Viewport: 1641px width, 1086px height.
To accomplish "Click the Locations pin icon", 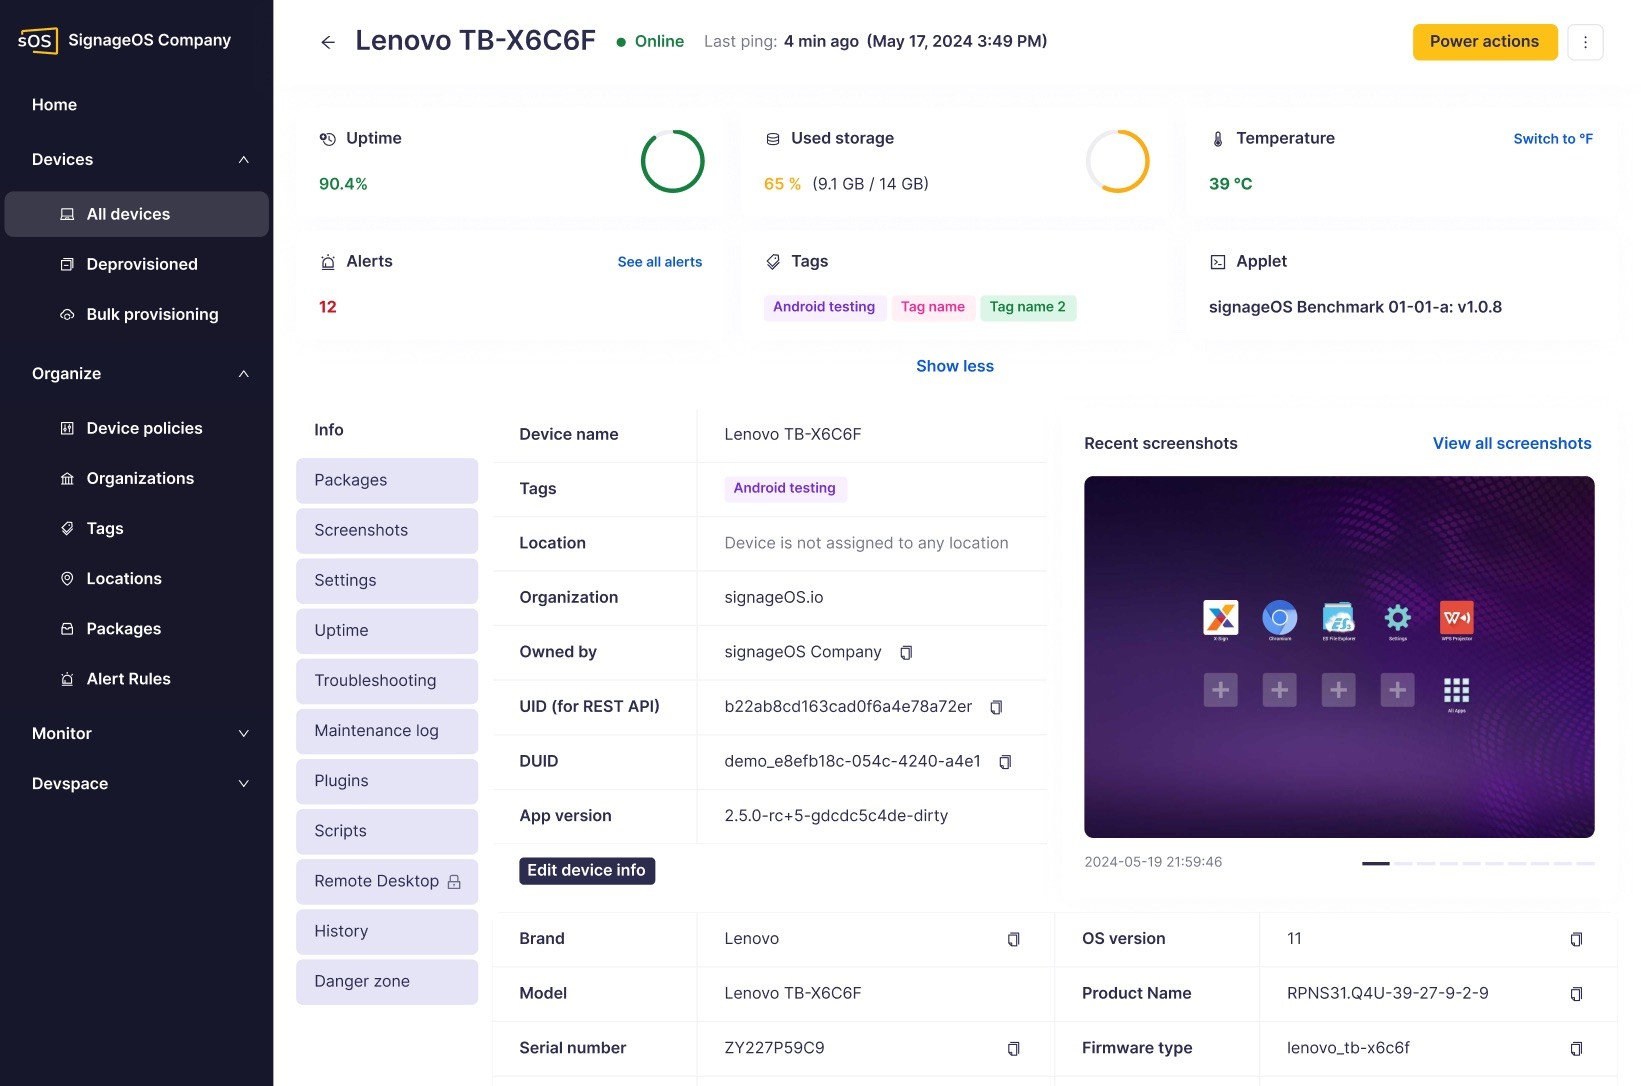I will [x=67, y=578].
